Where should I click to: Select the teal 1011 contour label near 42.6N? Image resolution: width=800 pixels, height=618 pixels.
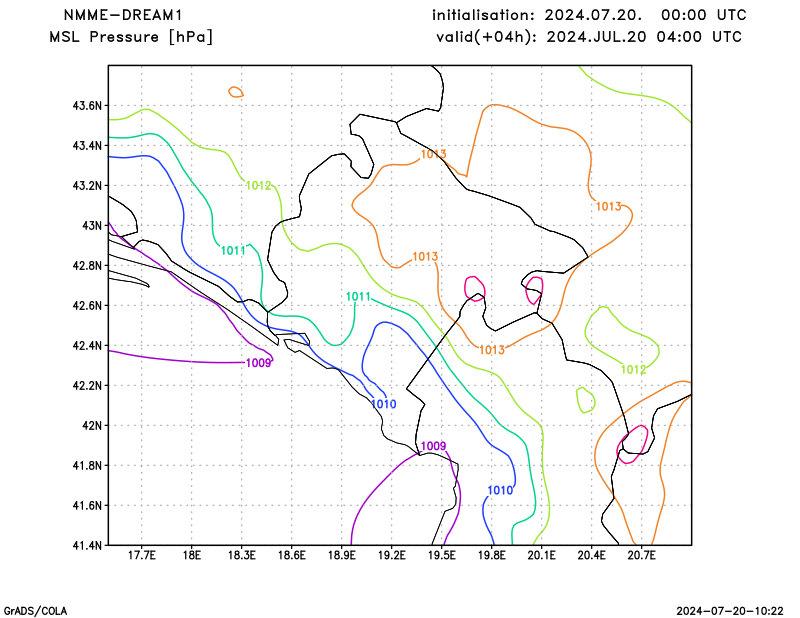pos(358,296)
